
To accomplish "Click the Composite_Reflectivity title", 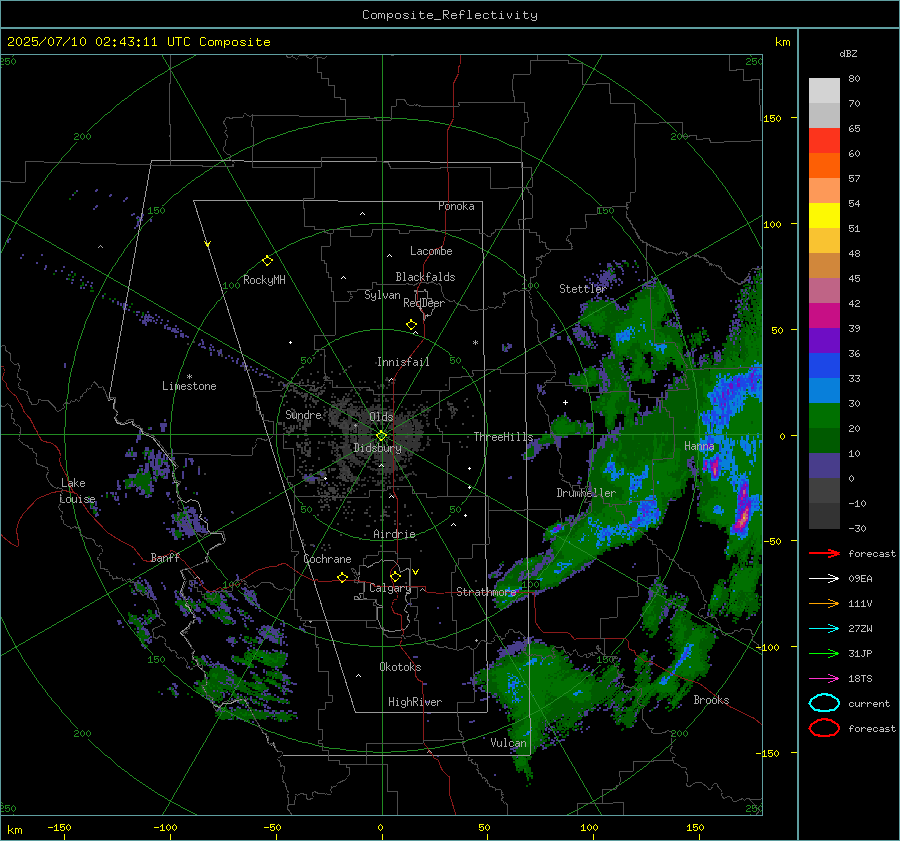I will [450, 15].
